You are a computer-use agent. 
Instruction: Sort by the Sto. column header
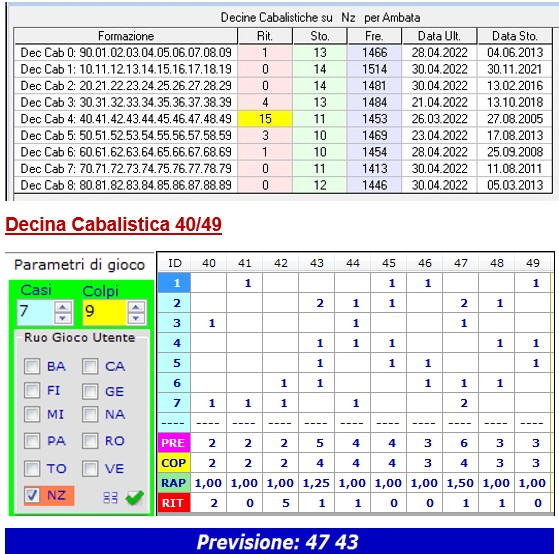coord(320,36)
